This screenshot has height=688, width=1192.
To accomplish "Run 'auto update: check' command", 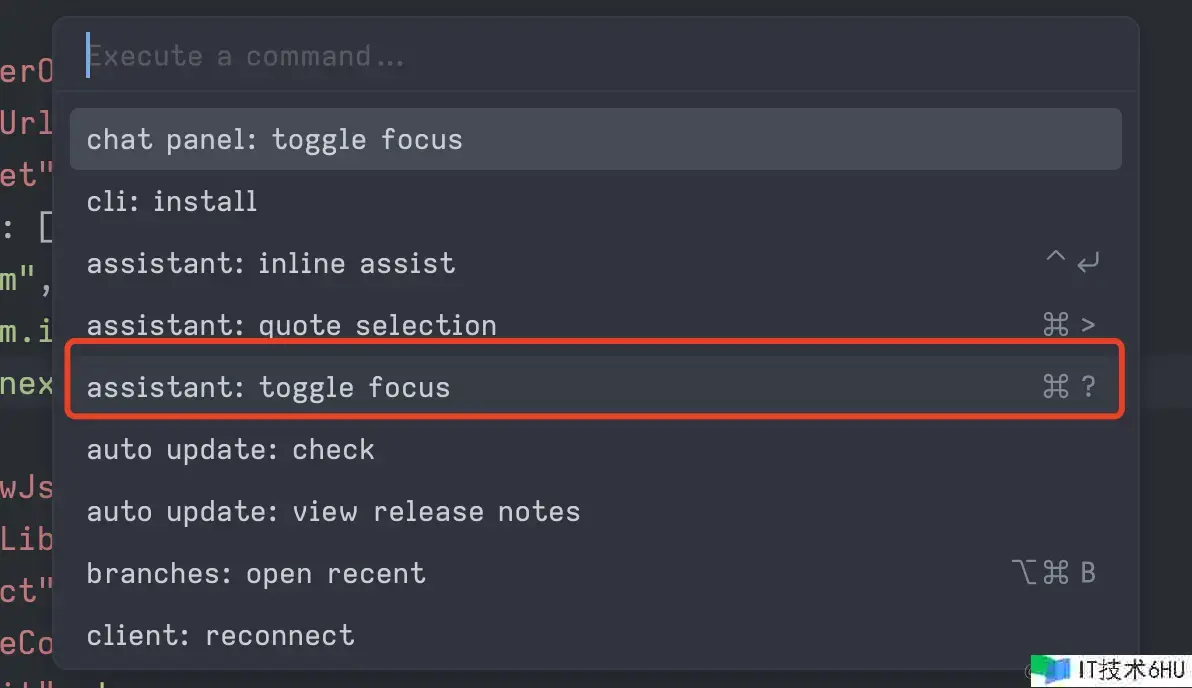I will [595, 449].
